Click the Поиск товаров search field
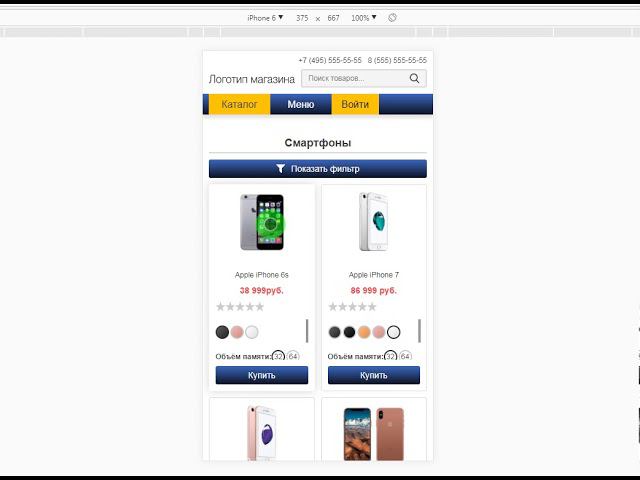 [x=355, y=78]
